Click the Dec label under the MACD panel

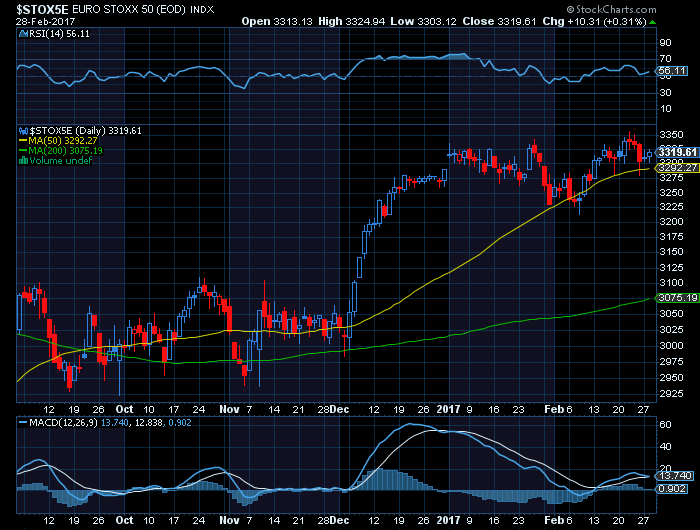point(340,521)
